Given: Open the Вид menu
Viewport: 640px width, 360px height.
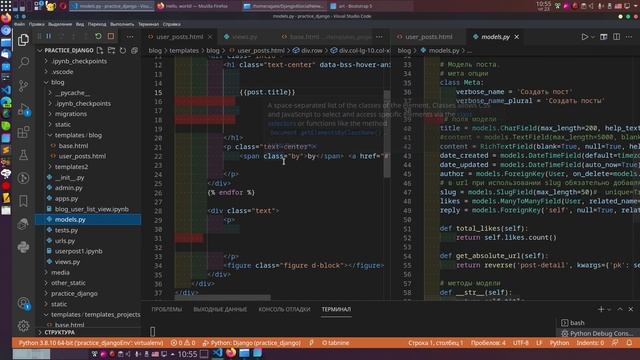Looking at the screenshot, I should tap(80, 24).
